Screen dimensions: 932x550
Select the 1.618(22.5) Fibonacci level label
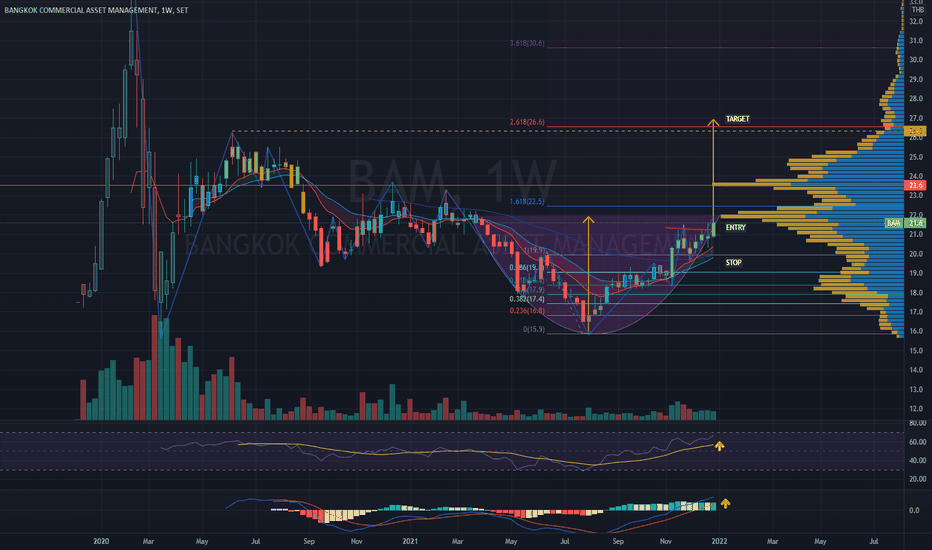527,201
